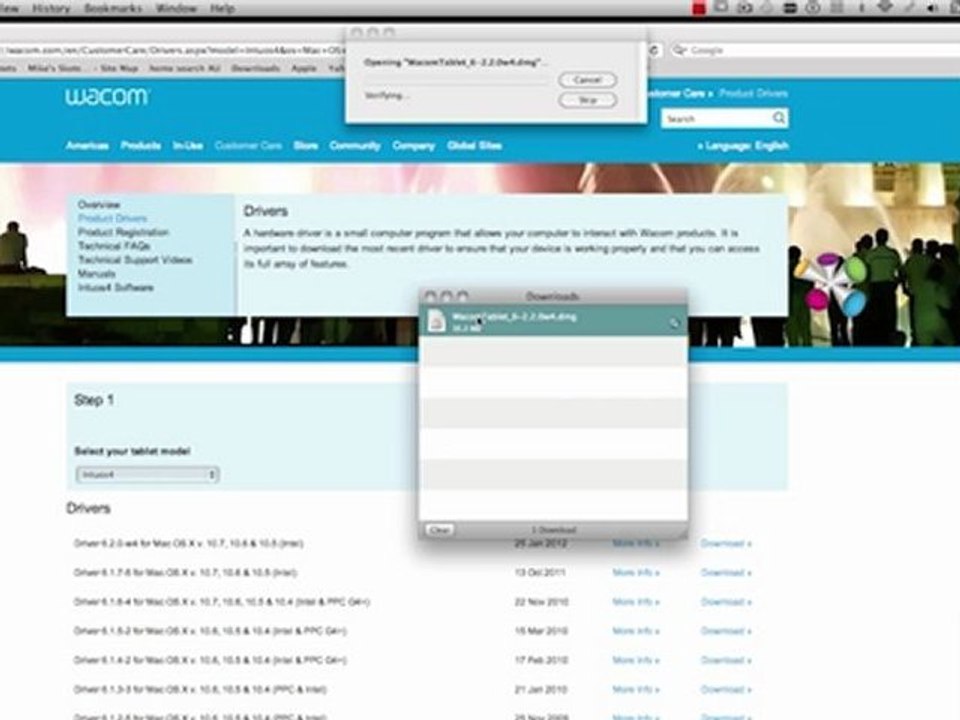Click the red icon in the menu bar
This screenshot has height=720, width=960.
point(699,9)
